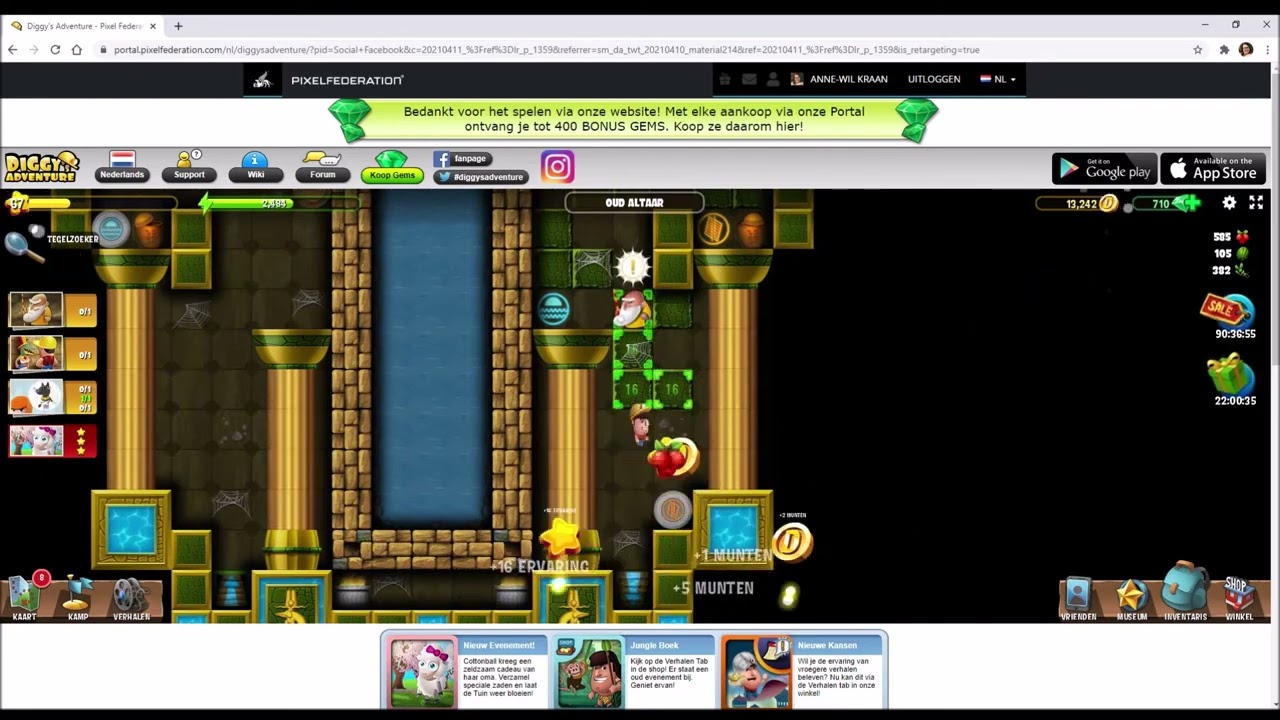Image resolution: width=1280 pixels, height=720 pixels.
Task: Click the OUD ALTAAR location title
Action: coord(634,202)
